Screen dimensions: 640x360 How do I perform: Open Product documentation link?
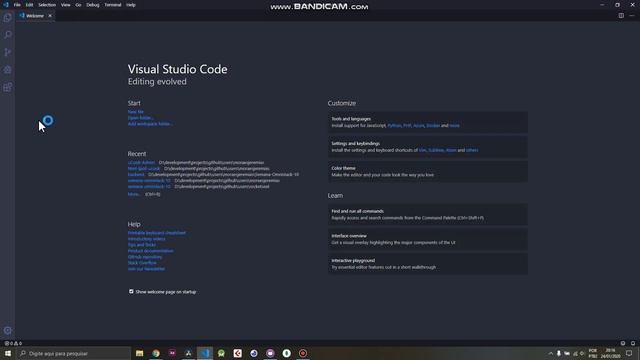[151, 251]
